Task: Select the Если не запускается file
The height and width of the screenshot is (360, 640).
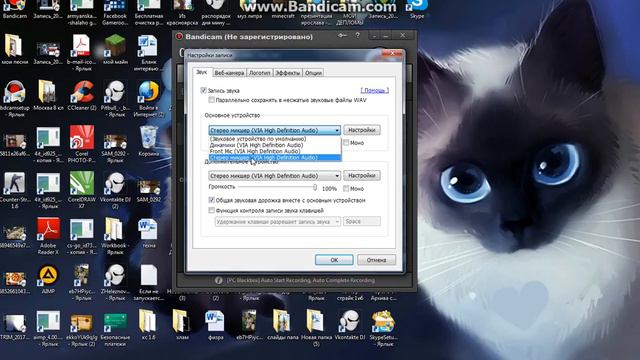Action: click(149, 282)
